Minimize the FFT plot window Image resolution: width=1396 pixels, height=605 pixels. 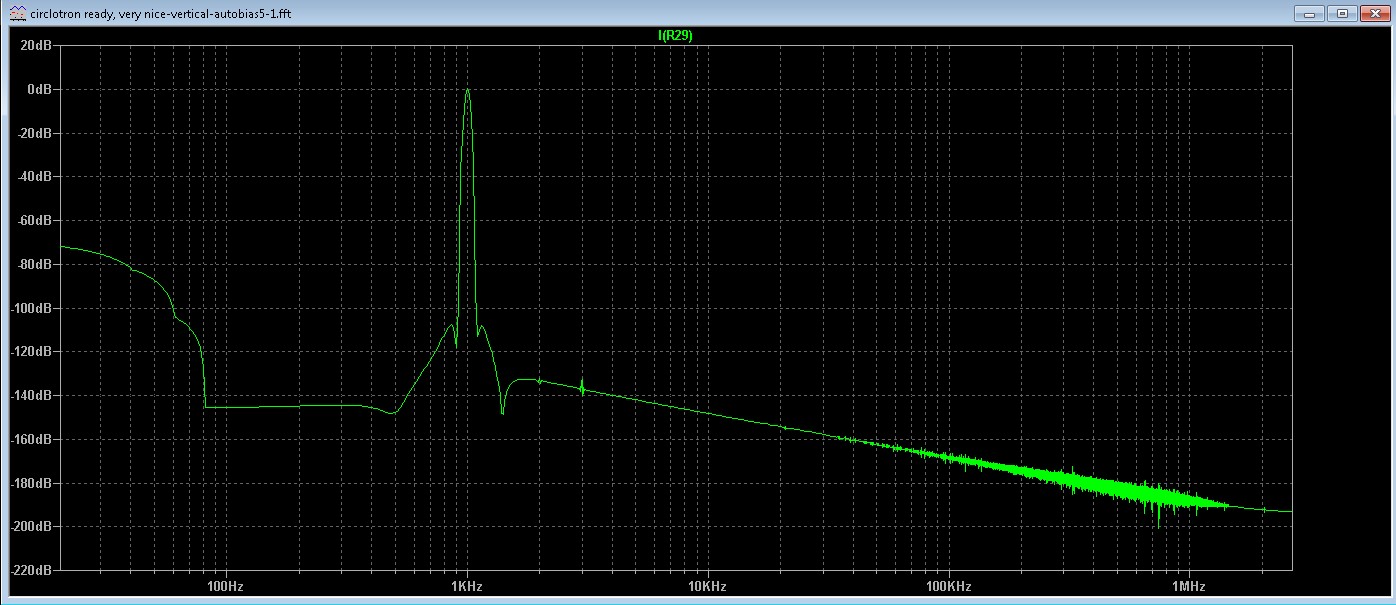(1310, 14)
